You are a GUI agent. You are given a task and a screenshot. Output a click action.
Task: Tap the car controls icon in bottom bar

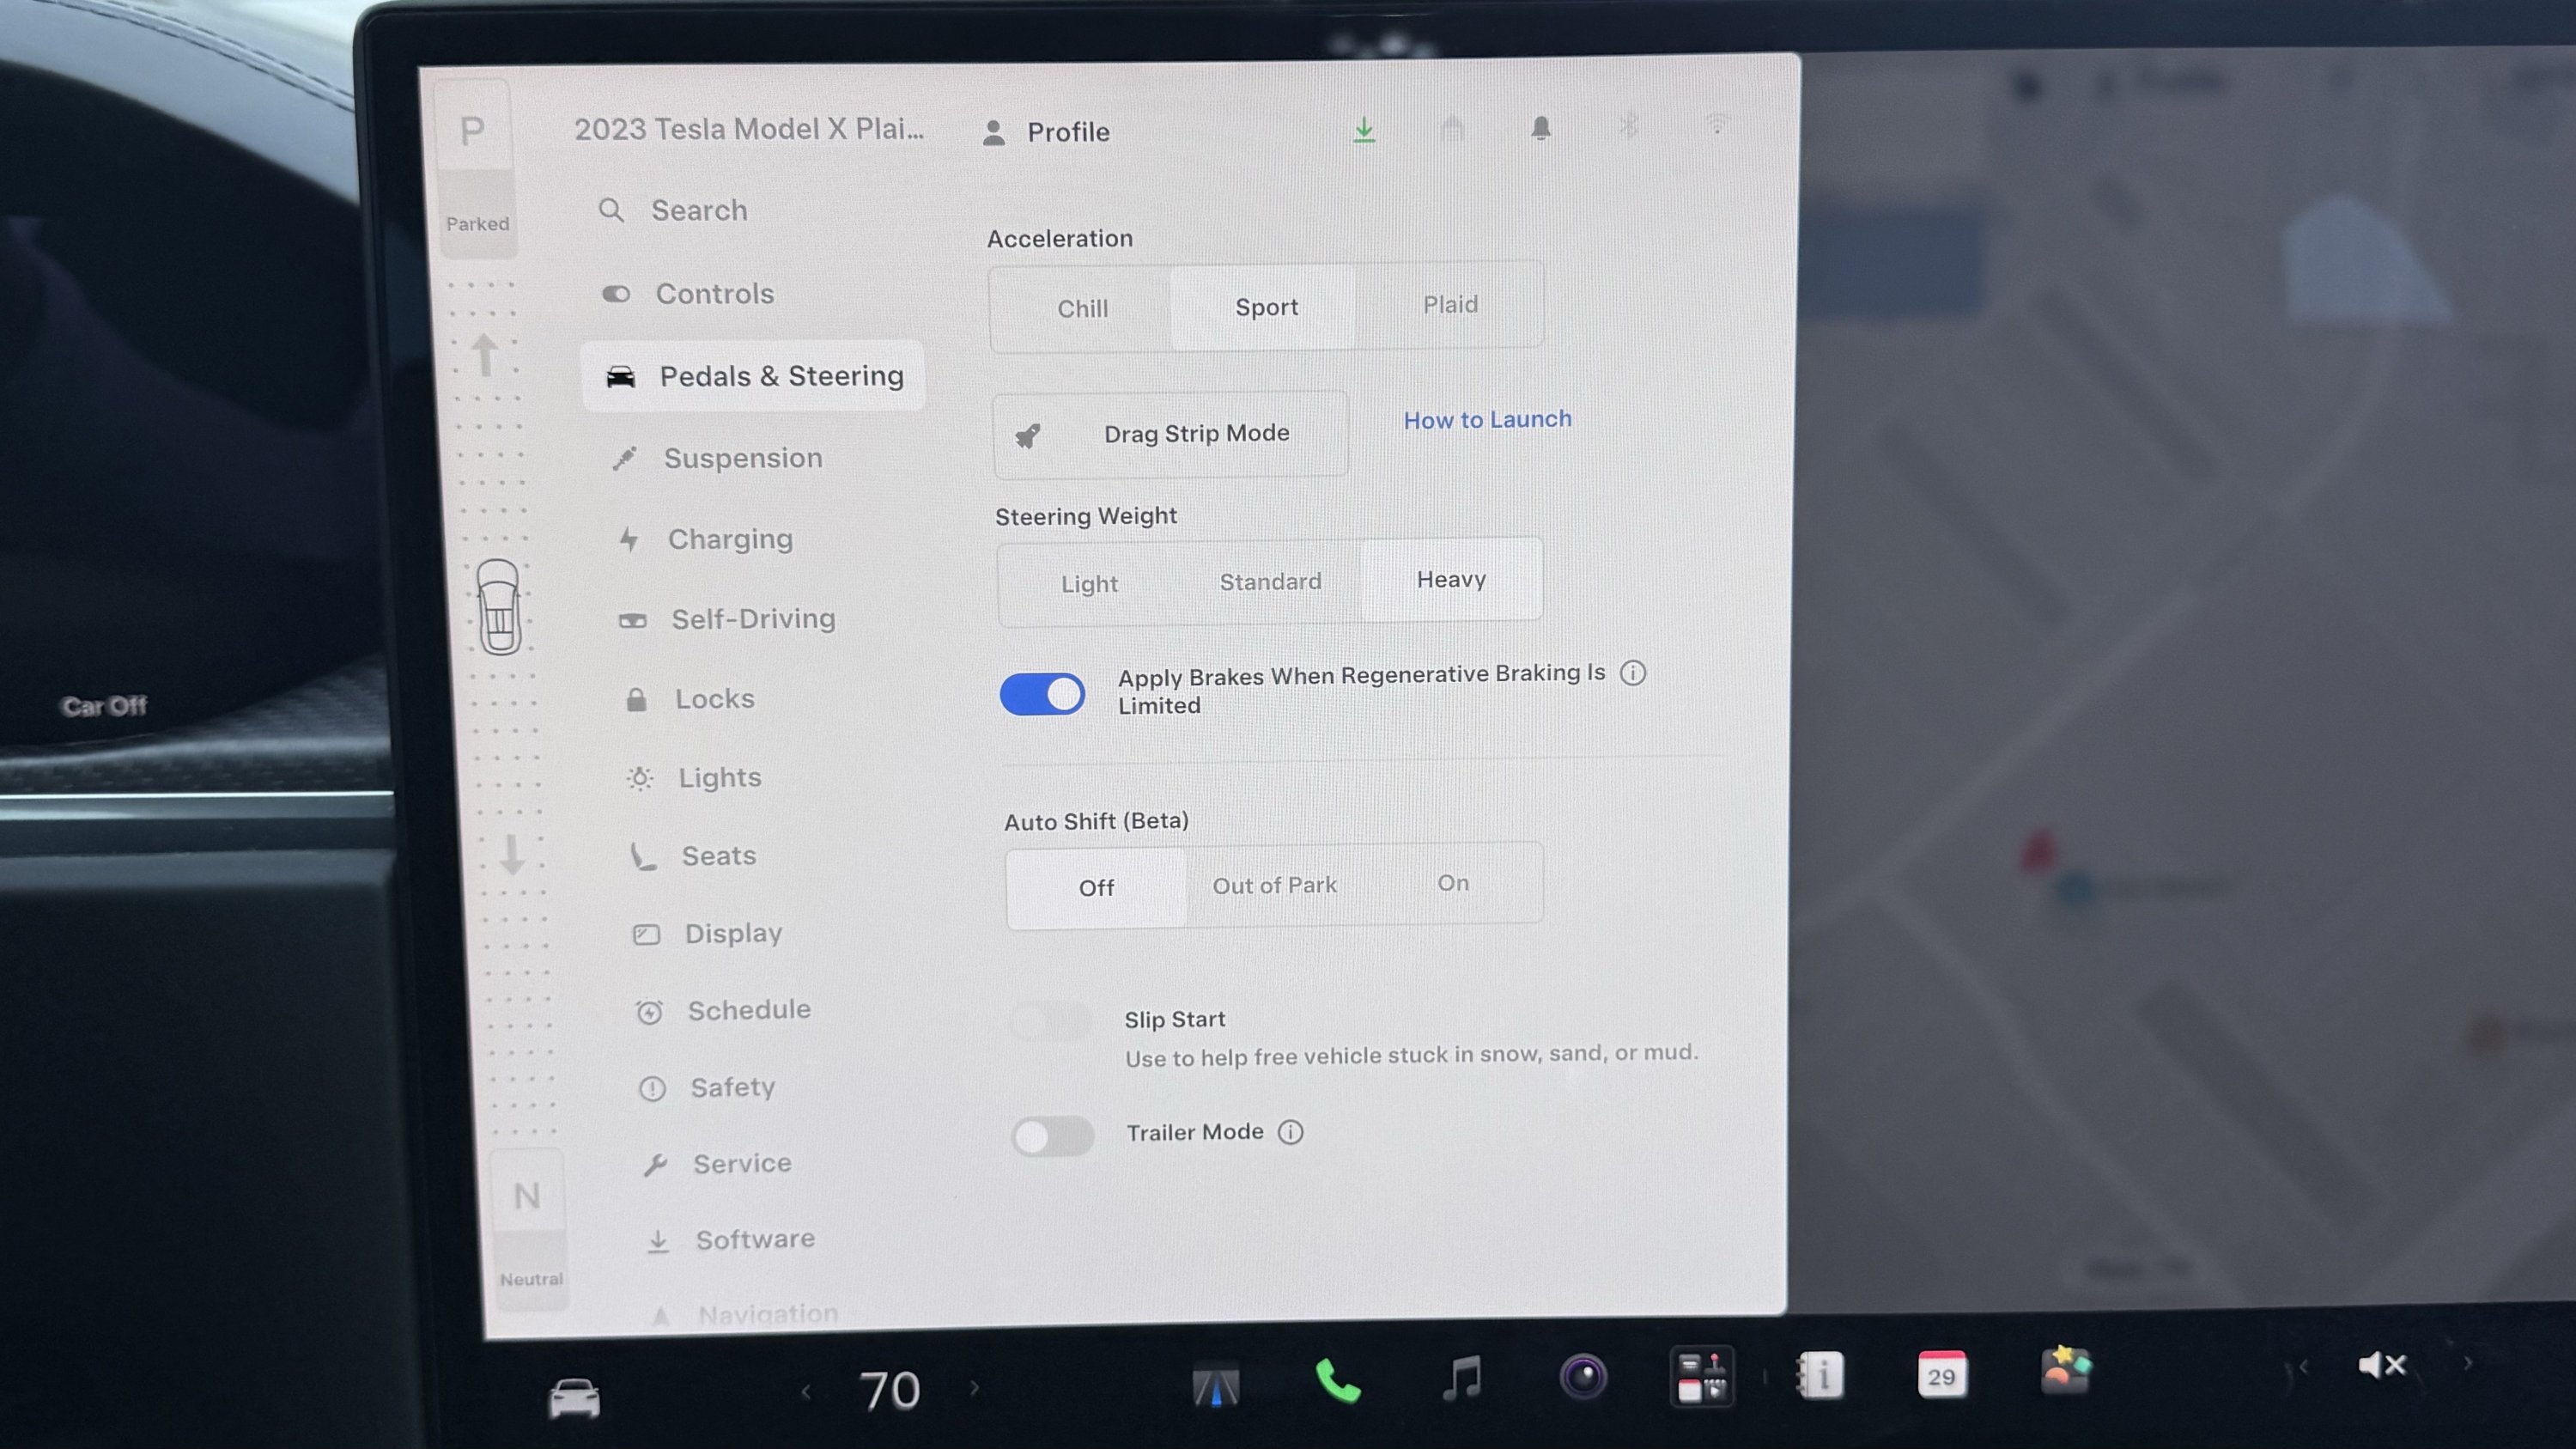[x=574, y=1397]
